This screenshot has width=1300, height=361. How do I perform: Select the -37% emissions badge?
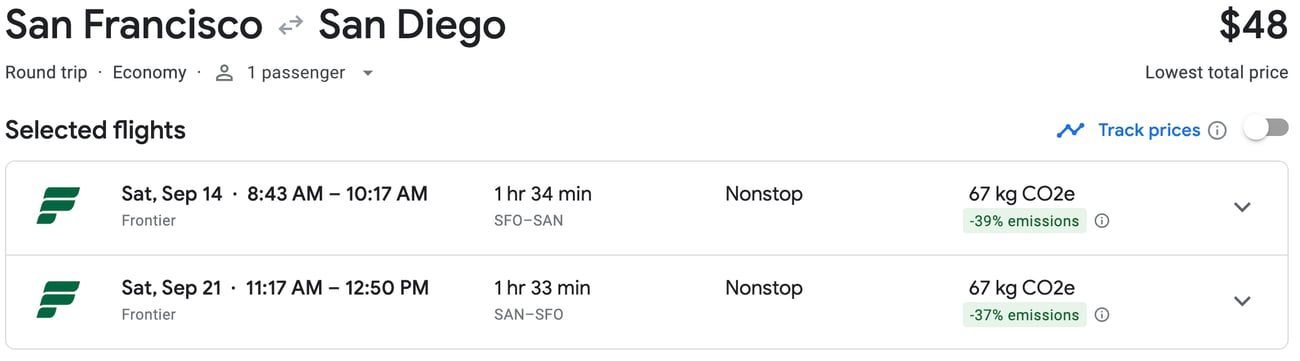[x=1024, y=315]
